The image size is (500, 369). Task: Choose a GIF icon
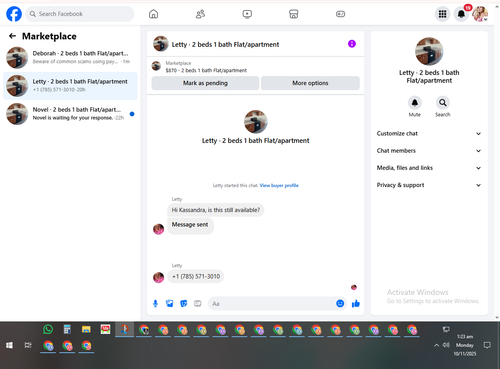coord(198,303)
